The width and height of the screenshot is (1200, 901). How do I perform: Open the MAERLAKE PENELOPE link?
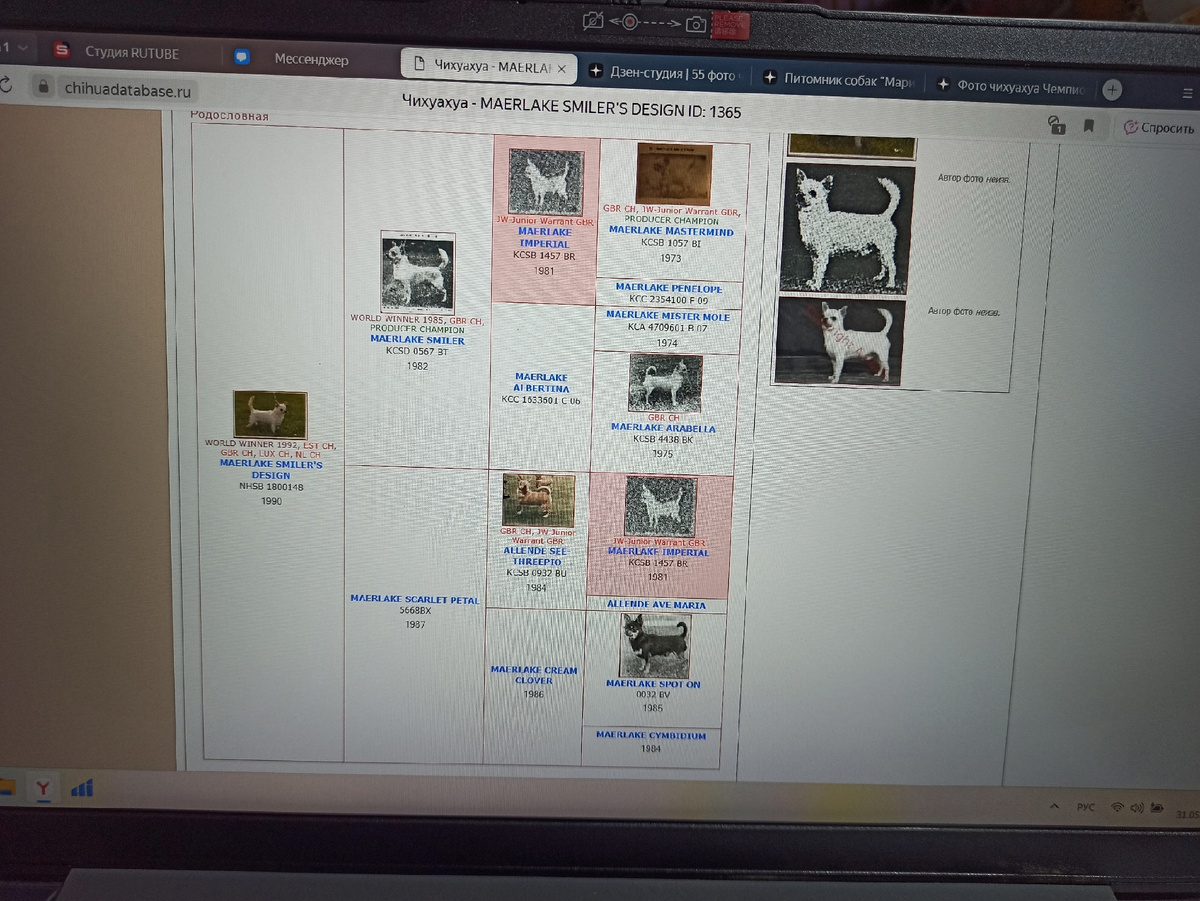tap(668, 288)
